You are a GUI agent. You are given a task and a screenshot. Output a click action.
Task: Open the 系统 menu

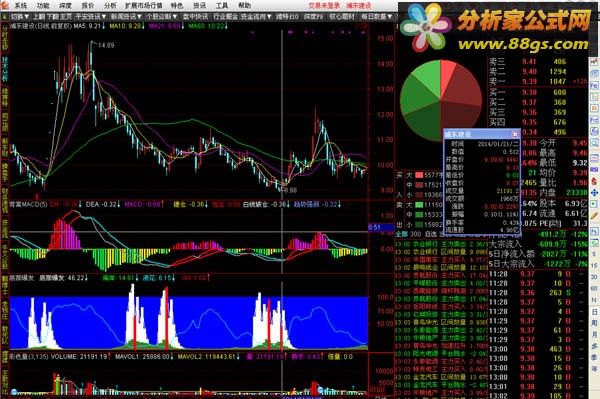(x=21, y=6)
